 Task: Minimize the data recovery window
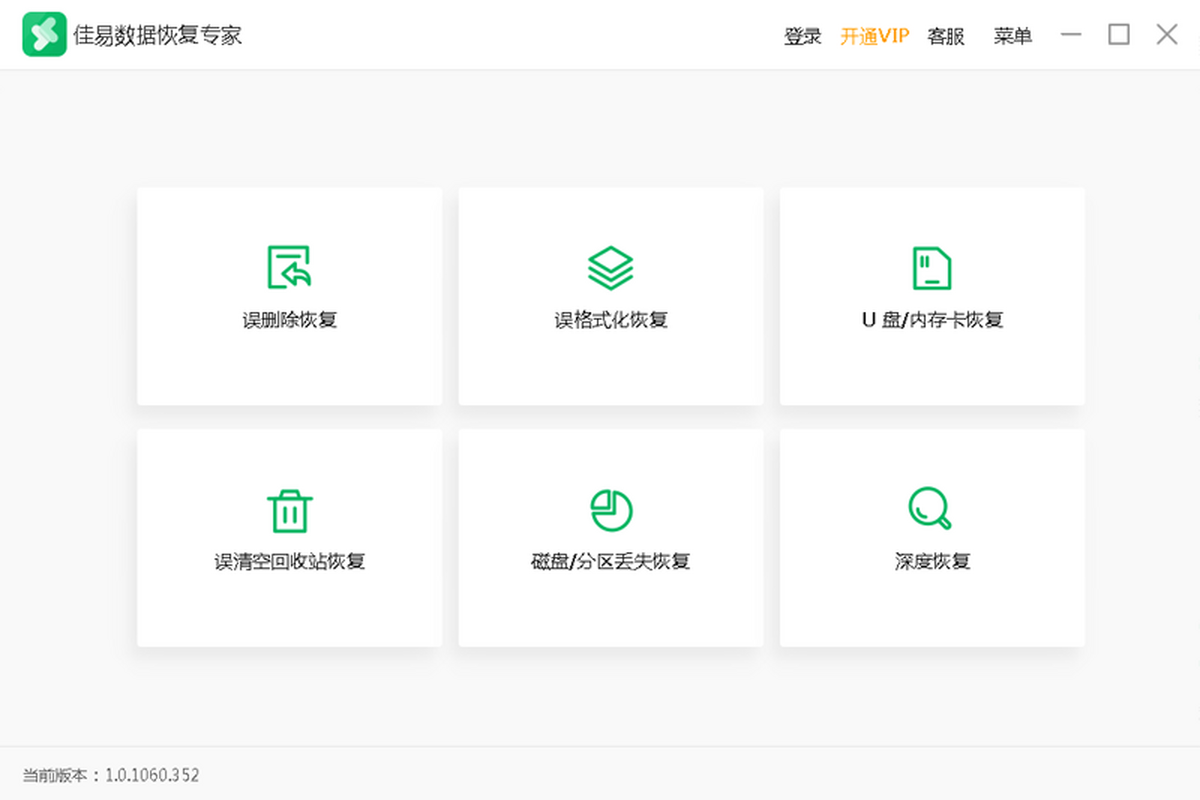tap(1071, 35)
